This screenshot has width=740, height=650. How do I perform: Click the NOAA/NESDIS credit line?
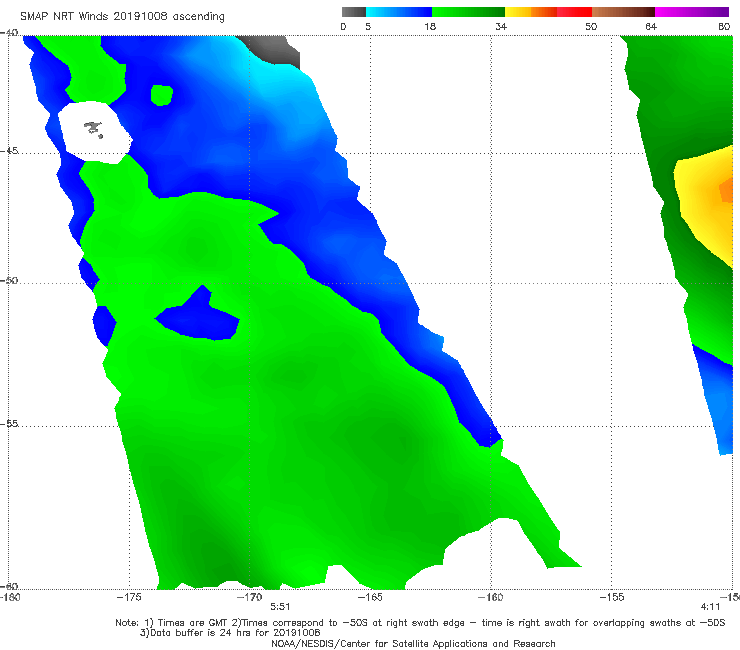point(413,643)
